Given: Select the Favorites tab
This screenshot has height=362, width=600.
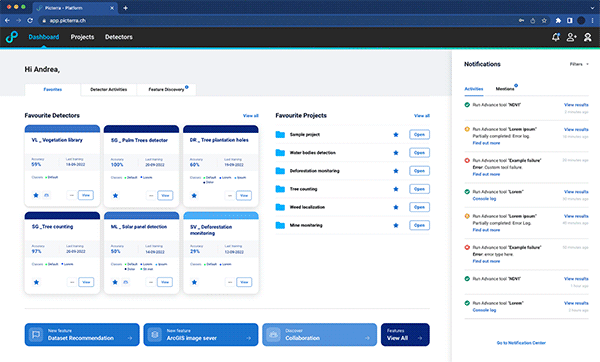Looking at the screenshot, I should point(53,90).
